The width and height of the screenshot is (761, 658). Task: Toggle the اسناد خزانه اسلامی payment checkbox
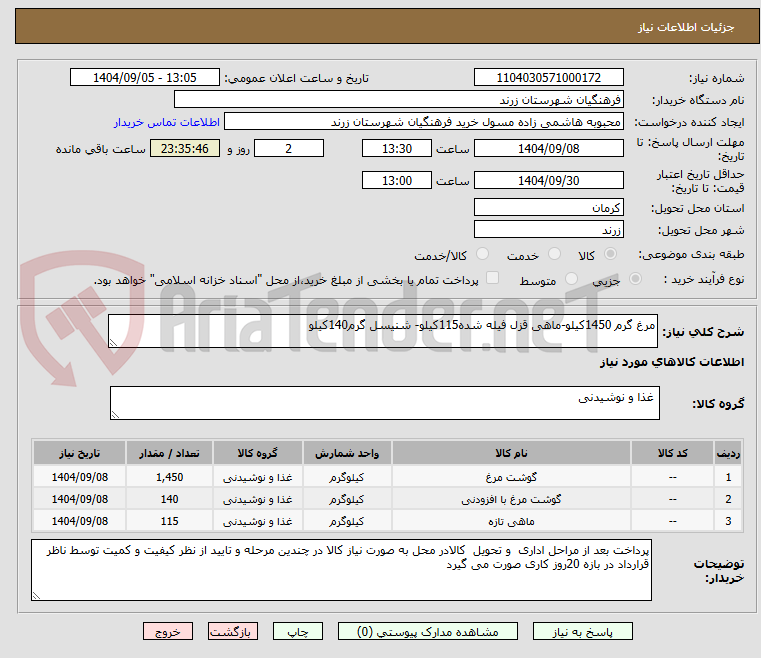pyautogui.click(x=492, y=278)
